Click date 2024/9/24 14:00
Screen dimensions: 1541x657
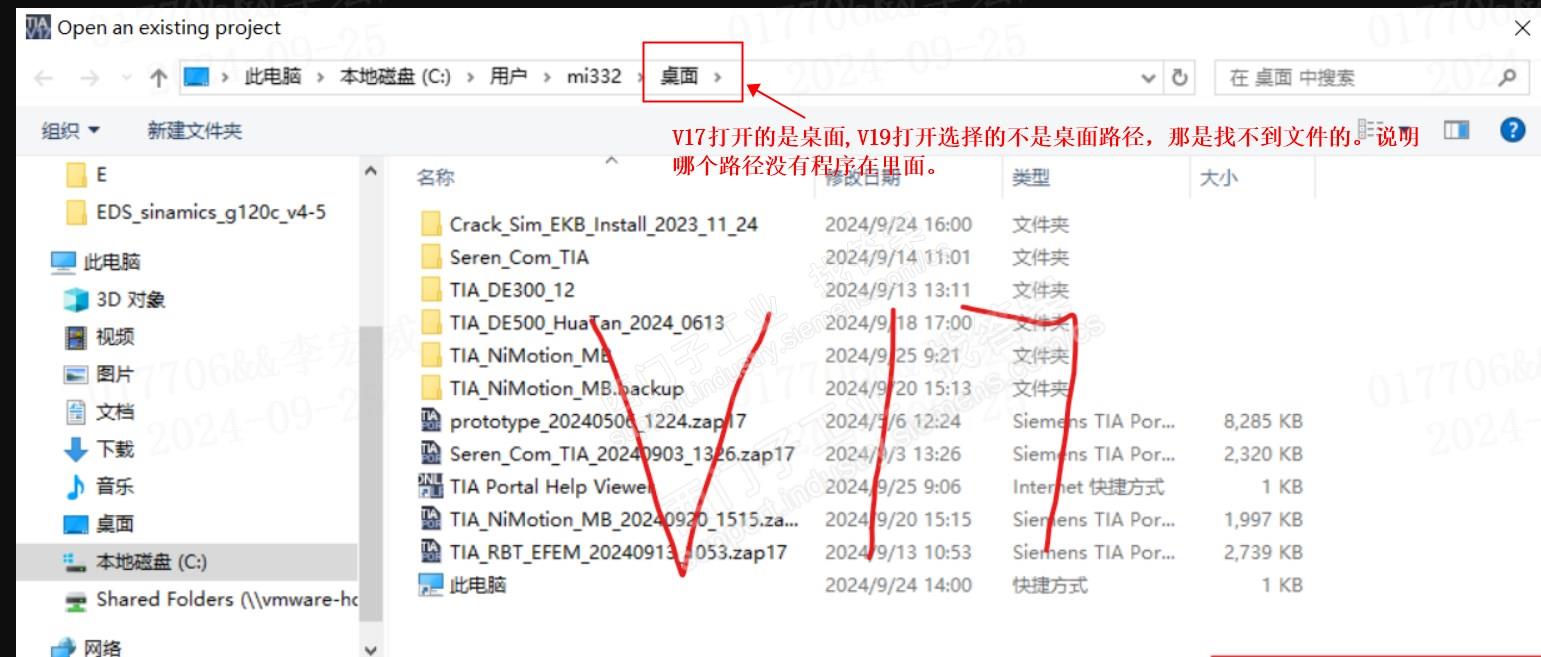898,585
